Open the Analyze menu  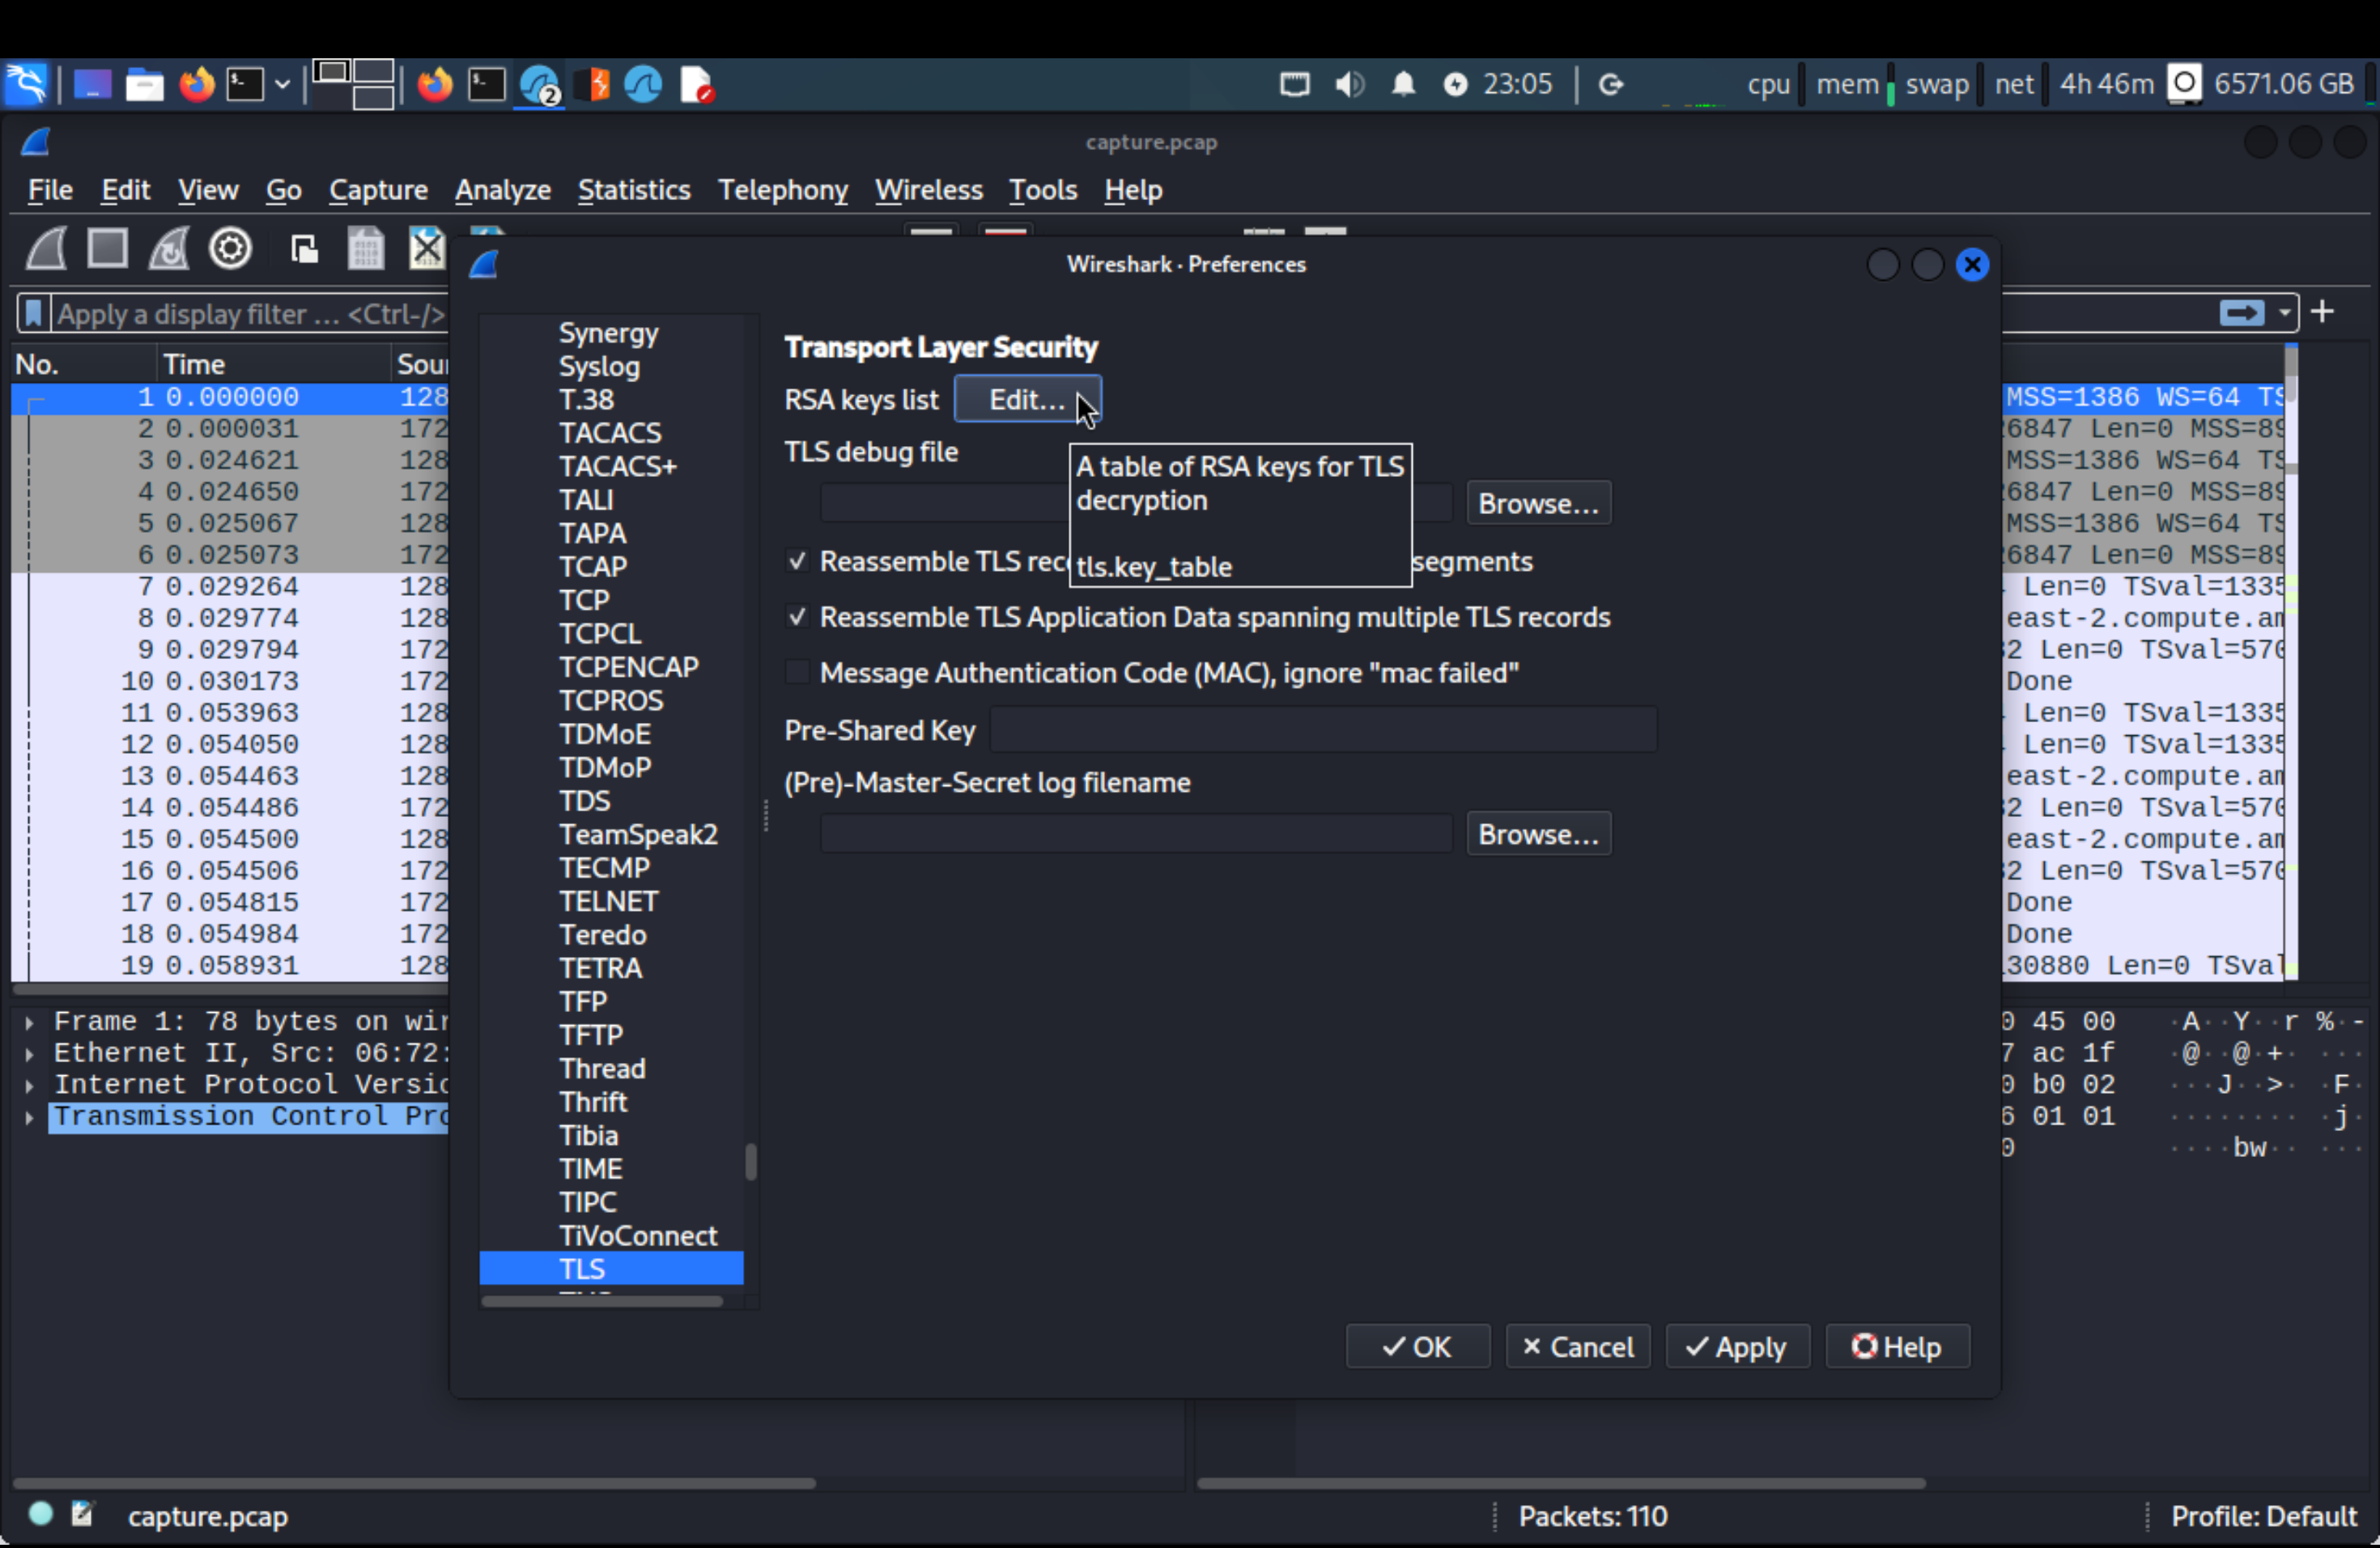(503, 190)
